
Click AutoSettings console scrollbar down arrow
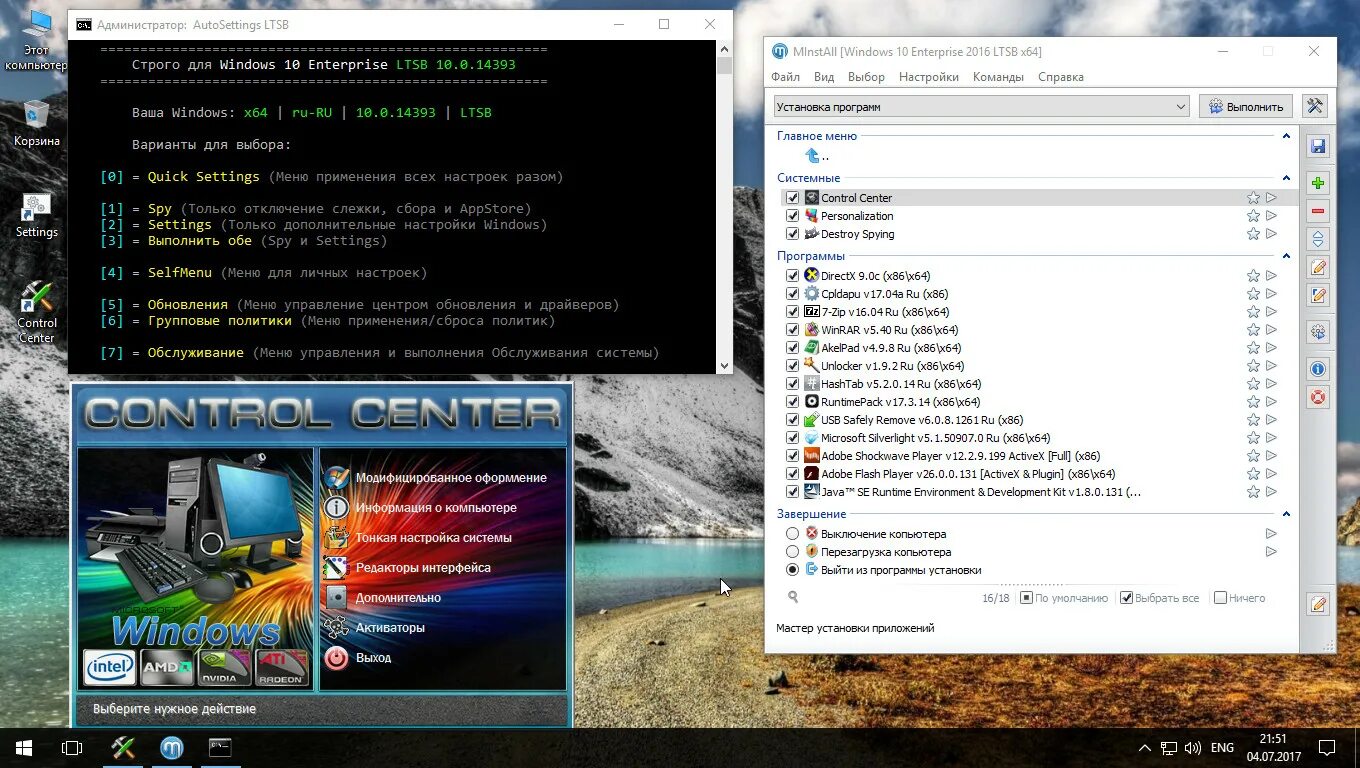click(x=724, y=366)
